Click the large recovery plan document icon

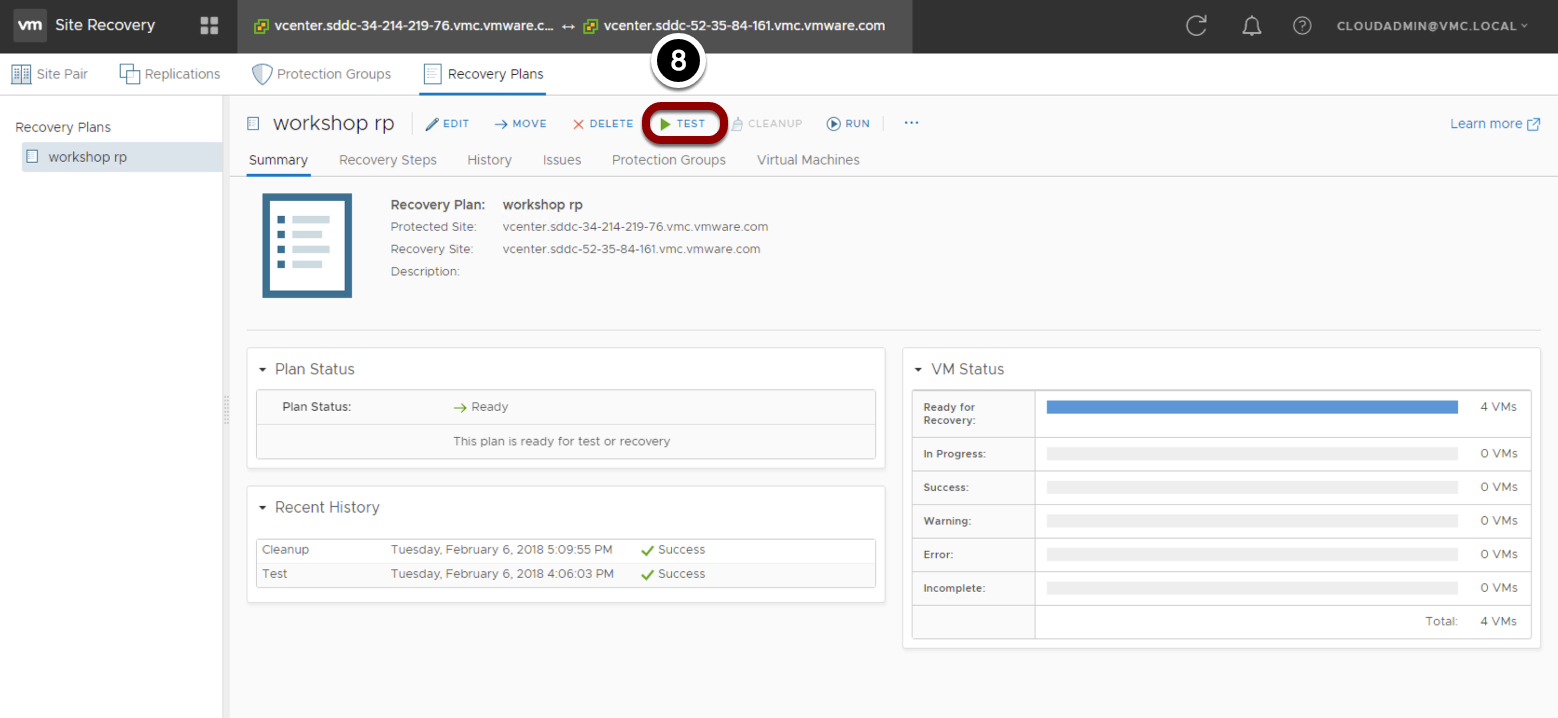[307, 245]
